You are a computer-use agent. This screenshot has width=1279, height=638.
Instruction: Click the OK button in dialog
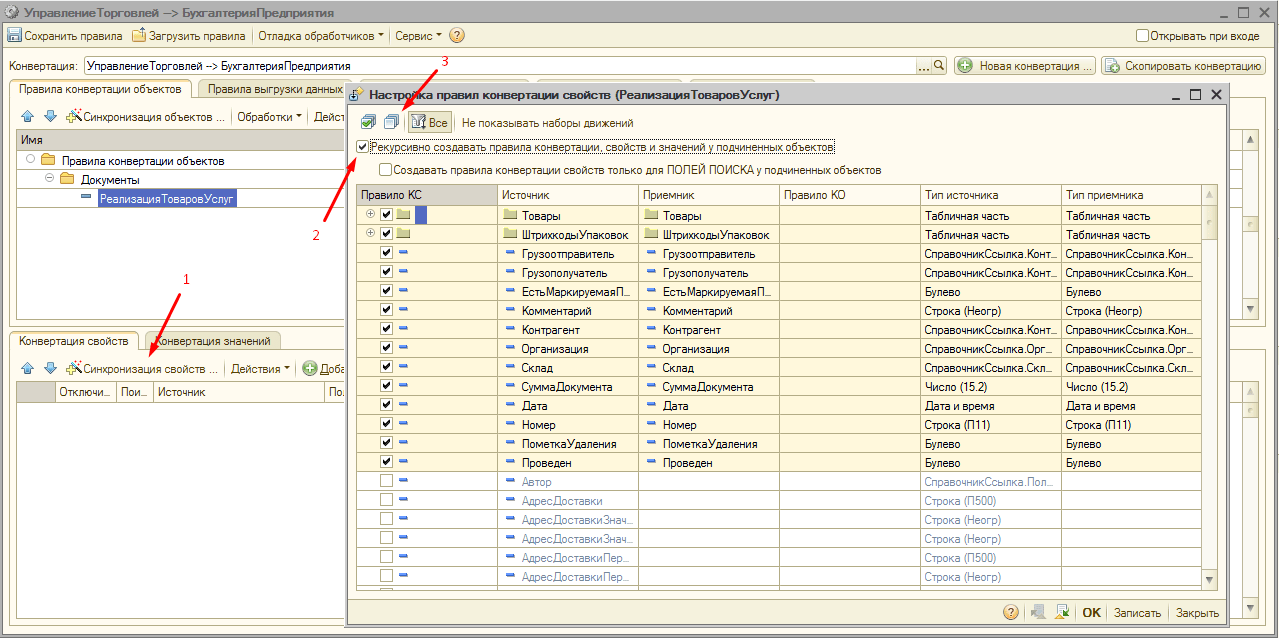1091,613
